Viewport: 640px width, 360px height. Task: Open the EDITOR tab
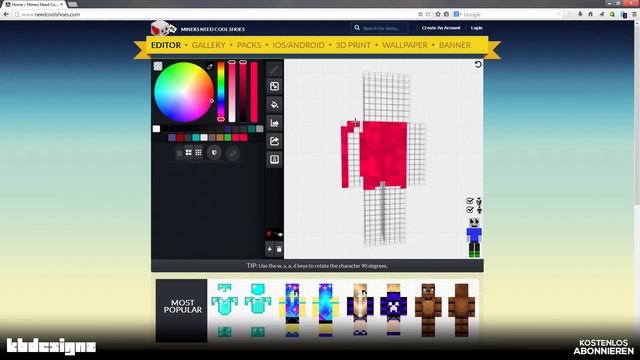[166, 45]
